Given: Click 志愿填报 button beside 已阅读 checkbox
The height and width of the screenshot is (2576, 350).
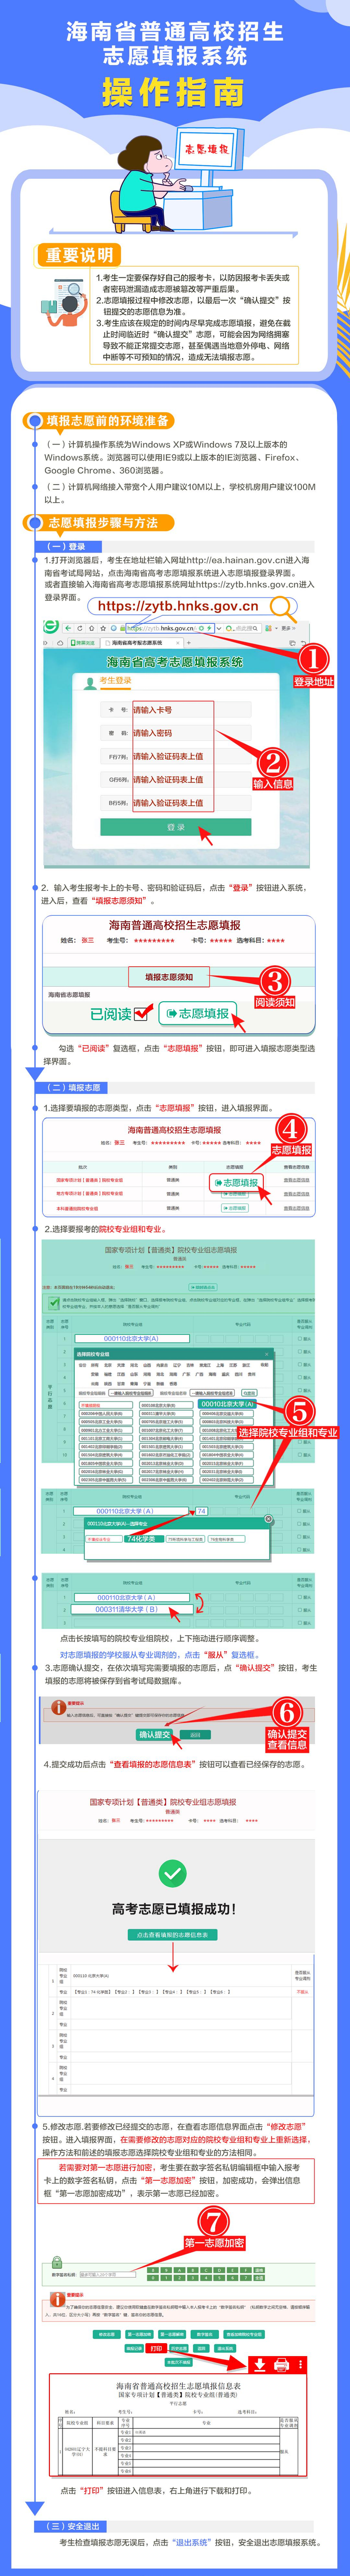Looking at the screenshot, I should point(197,1013).
